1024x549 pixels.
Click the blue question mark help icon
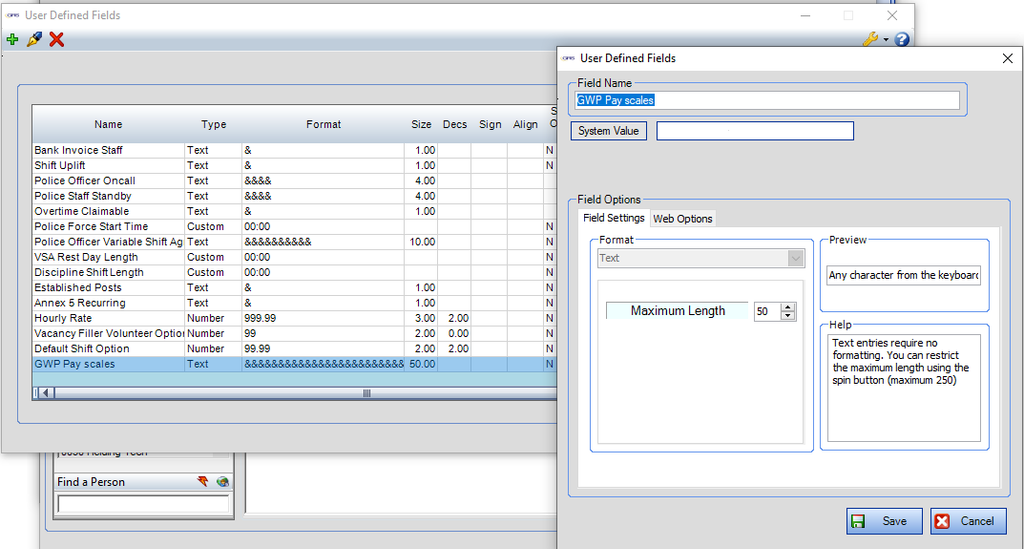(902, 40)
